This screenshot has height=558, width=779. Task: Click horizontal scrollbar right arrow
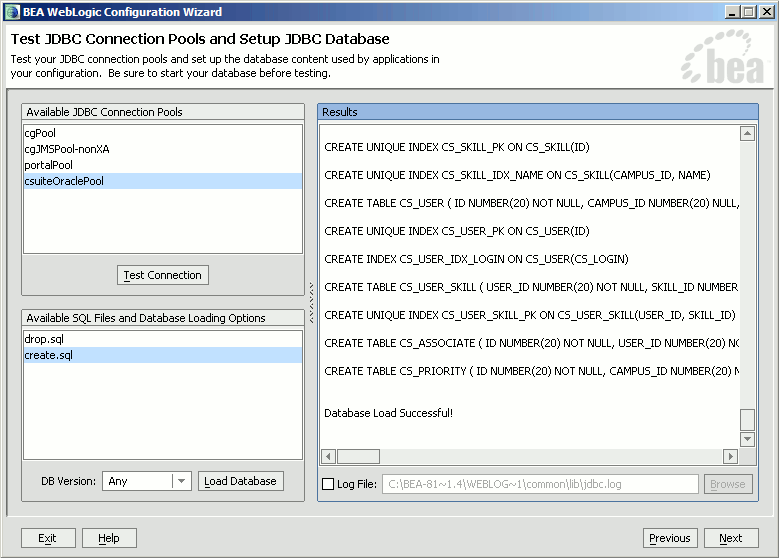[730, 456]
